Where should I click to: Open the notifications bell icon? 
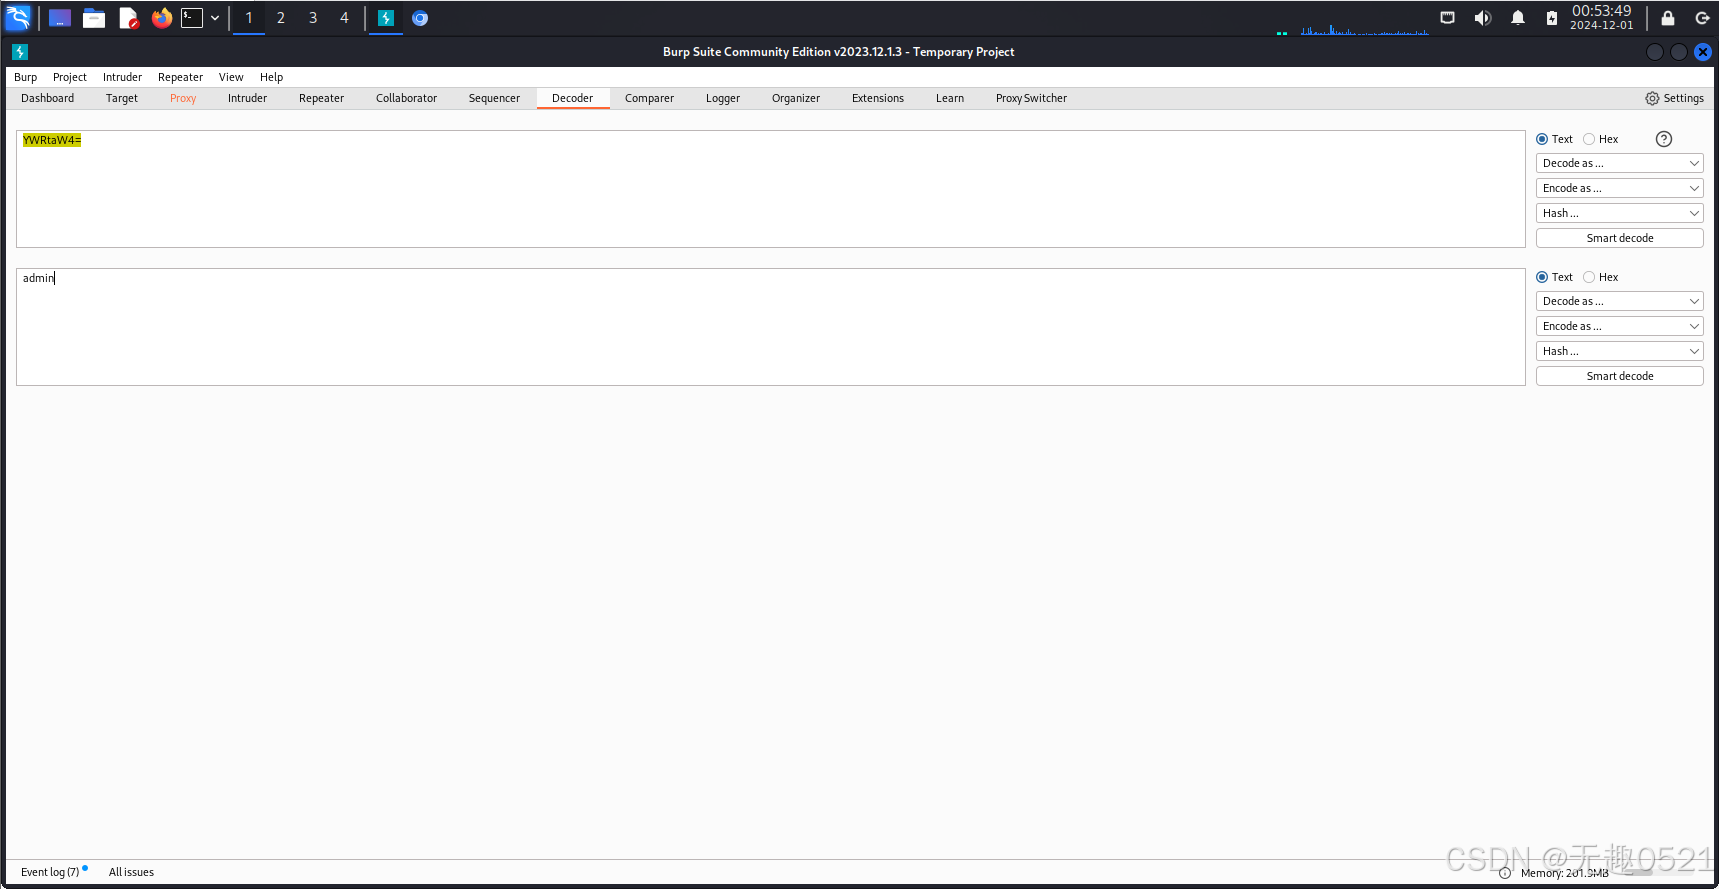pyautogui.click(x=1518, y=18)
